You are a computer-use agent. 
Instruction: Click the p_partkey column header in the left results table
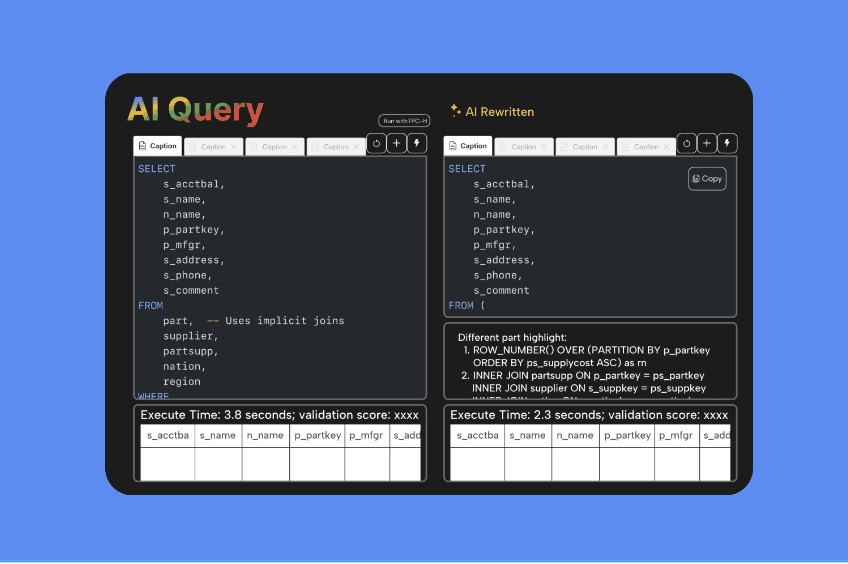pos(317,436)
